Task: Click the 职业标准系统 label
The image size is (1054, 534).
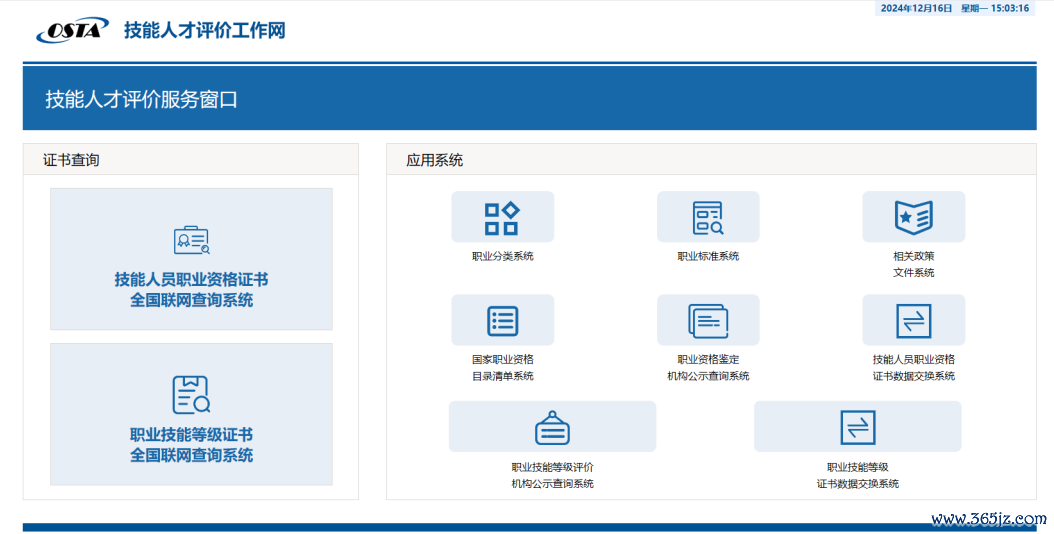Action: 708,256
